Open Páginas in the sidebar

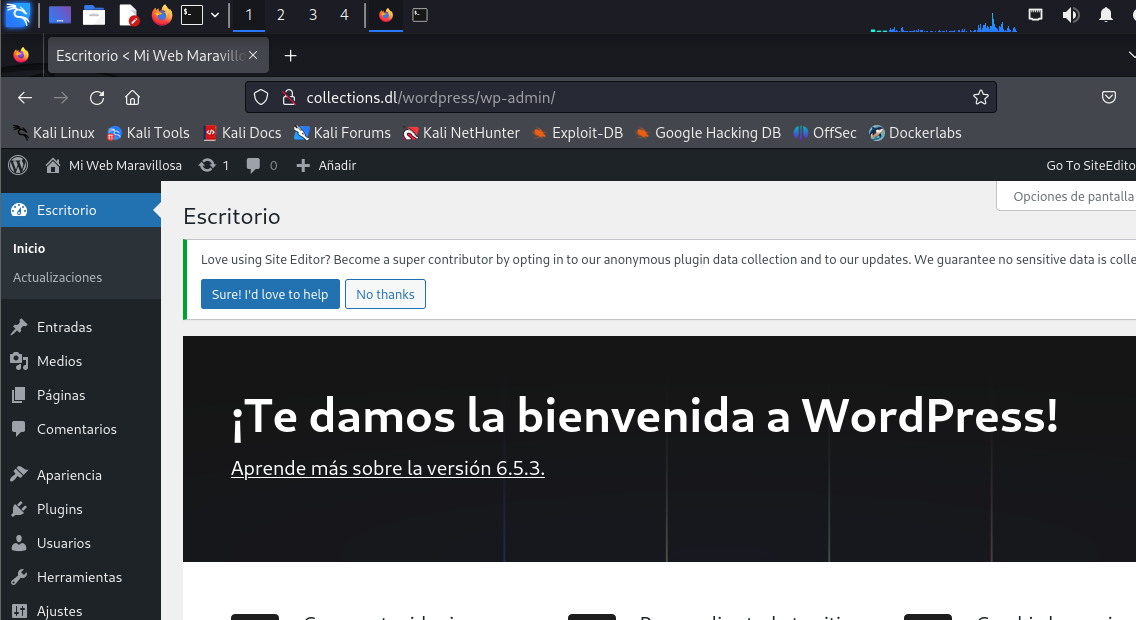[x=80, y=395]
